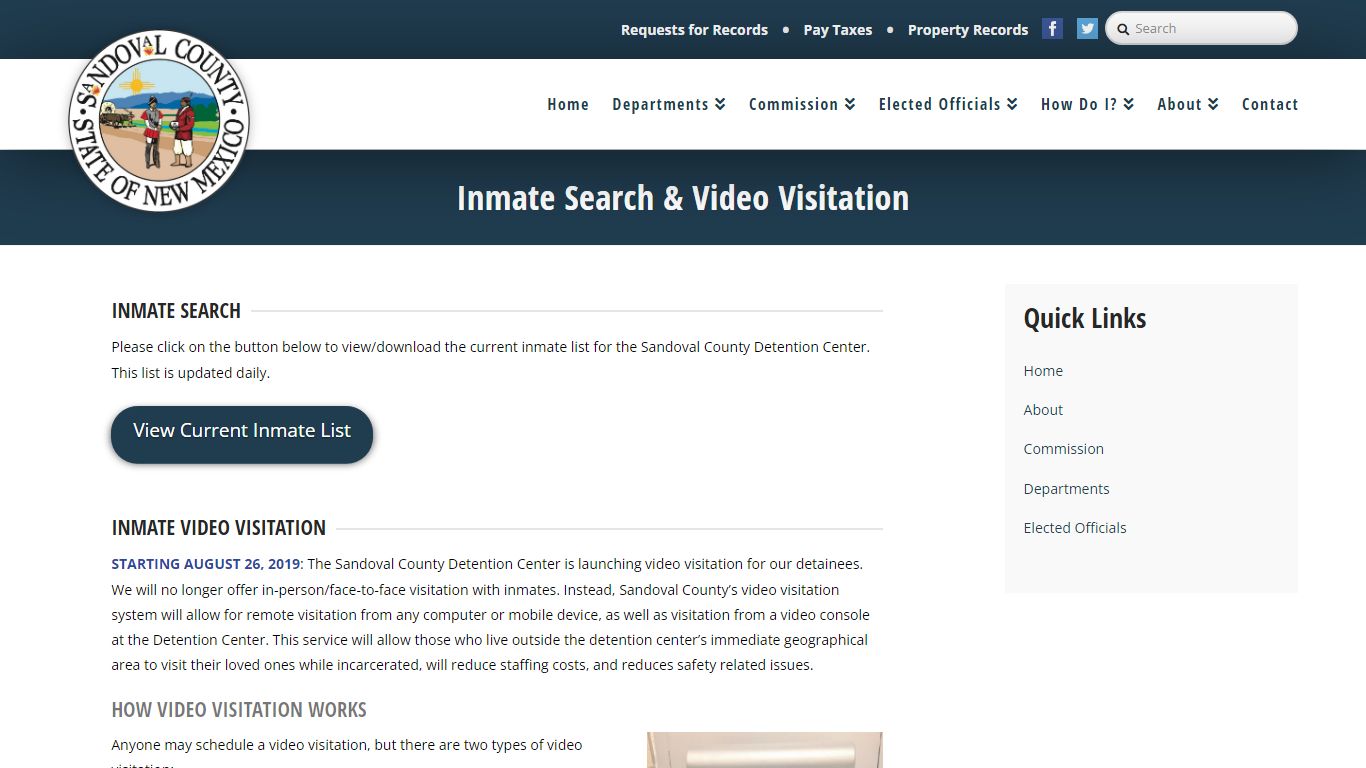Select About in Quick Links
This screenshot has width=1366, height=768.
(x=1043, y=410)
